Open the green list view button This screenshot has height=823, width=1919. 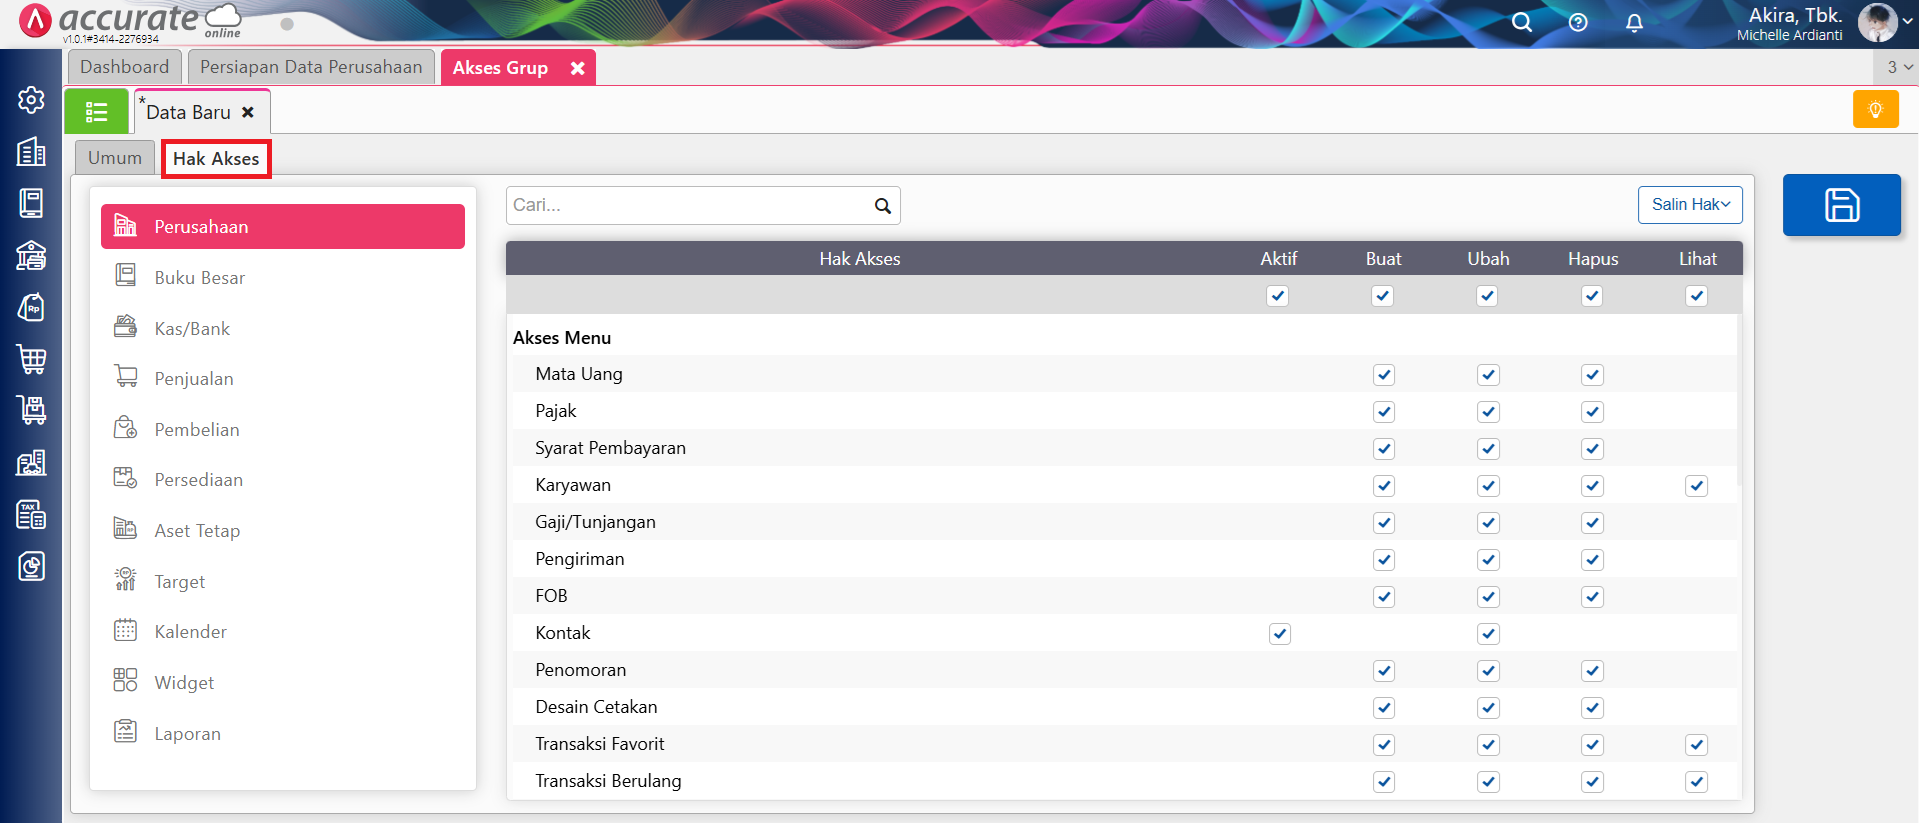click(96, 112)
